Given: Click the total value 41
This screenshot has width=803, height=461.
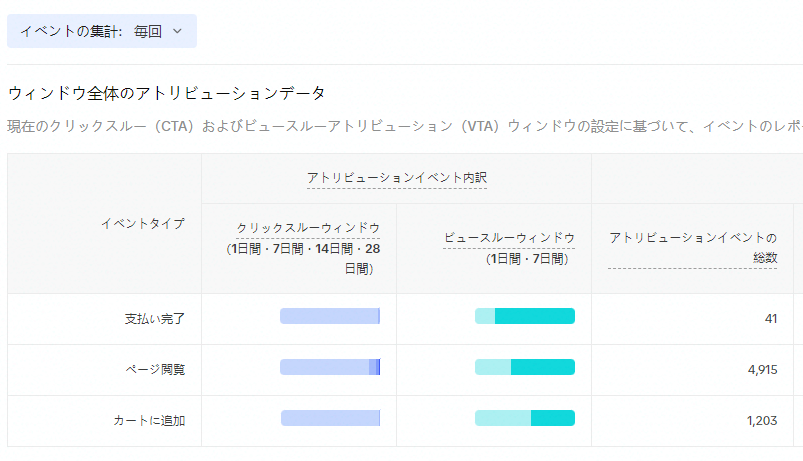Looking at the screenshot, I should pyautogui.click(x=770, y=319).
